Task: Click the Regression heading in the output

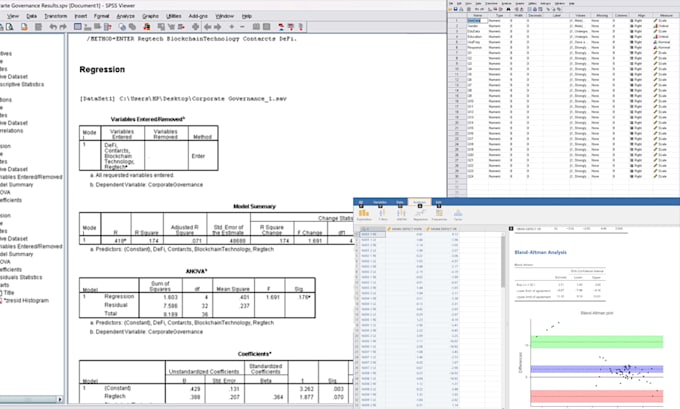Action: [x=102, y=69]
